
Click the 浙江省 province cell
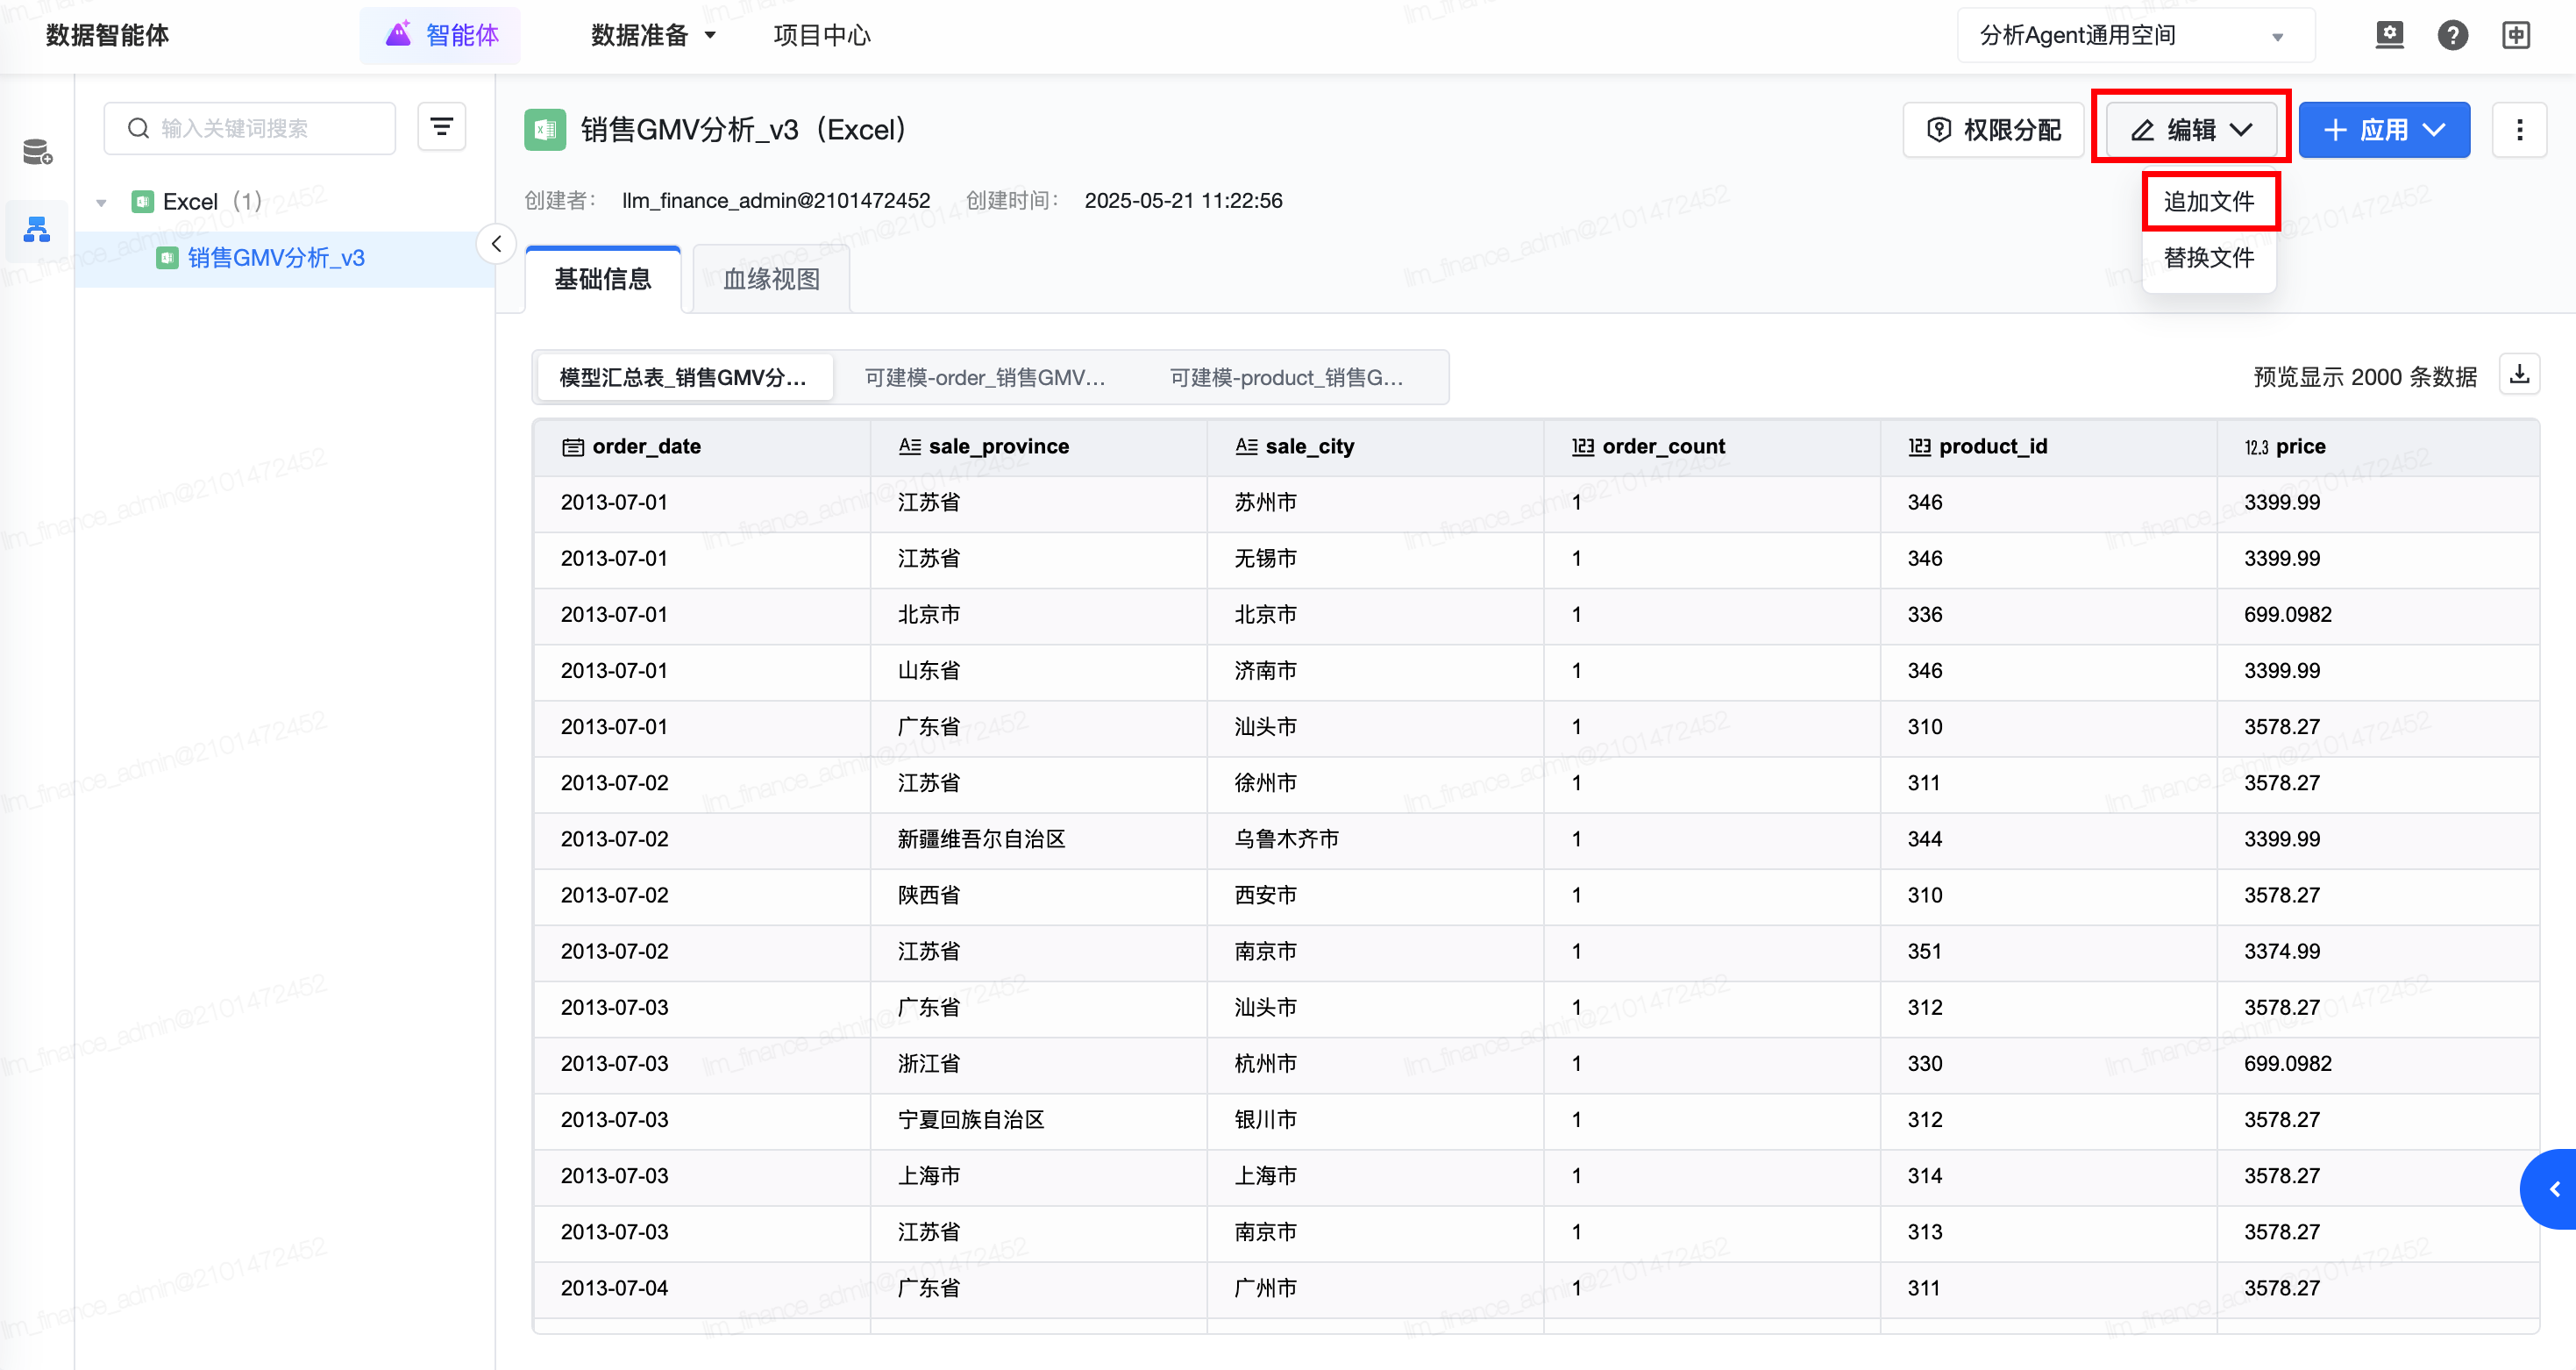pyautogui.click(x=1038, y=1064)
